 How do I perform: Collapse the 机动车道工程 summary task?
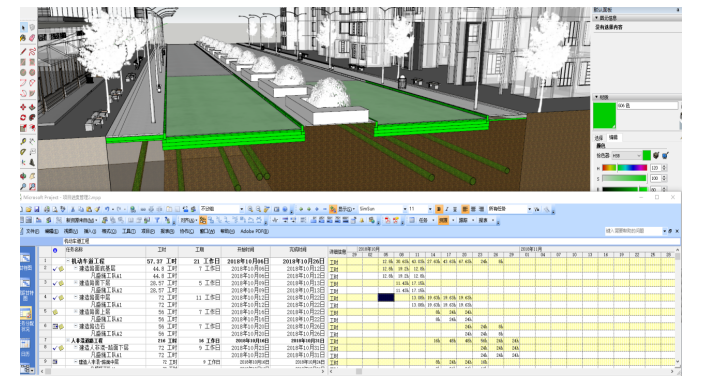68,261
